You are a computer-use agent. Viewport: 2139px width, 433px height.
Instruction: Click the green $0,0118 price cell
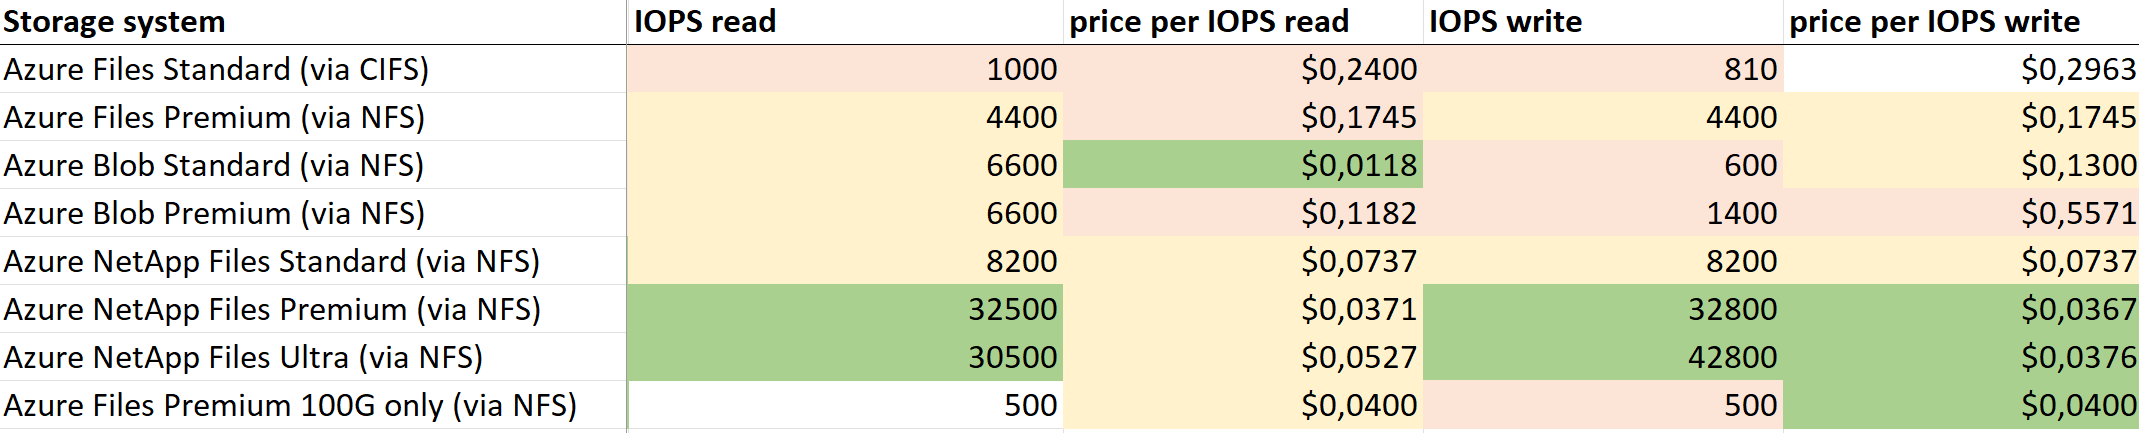tap(1243, 165)
